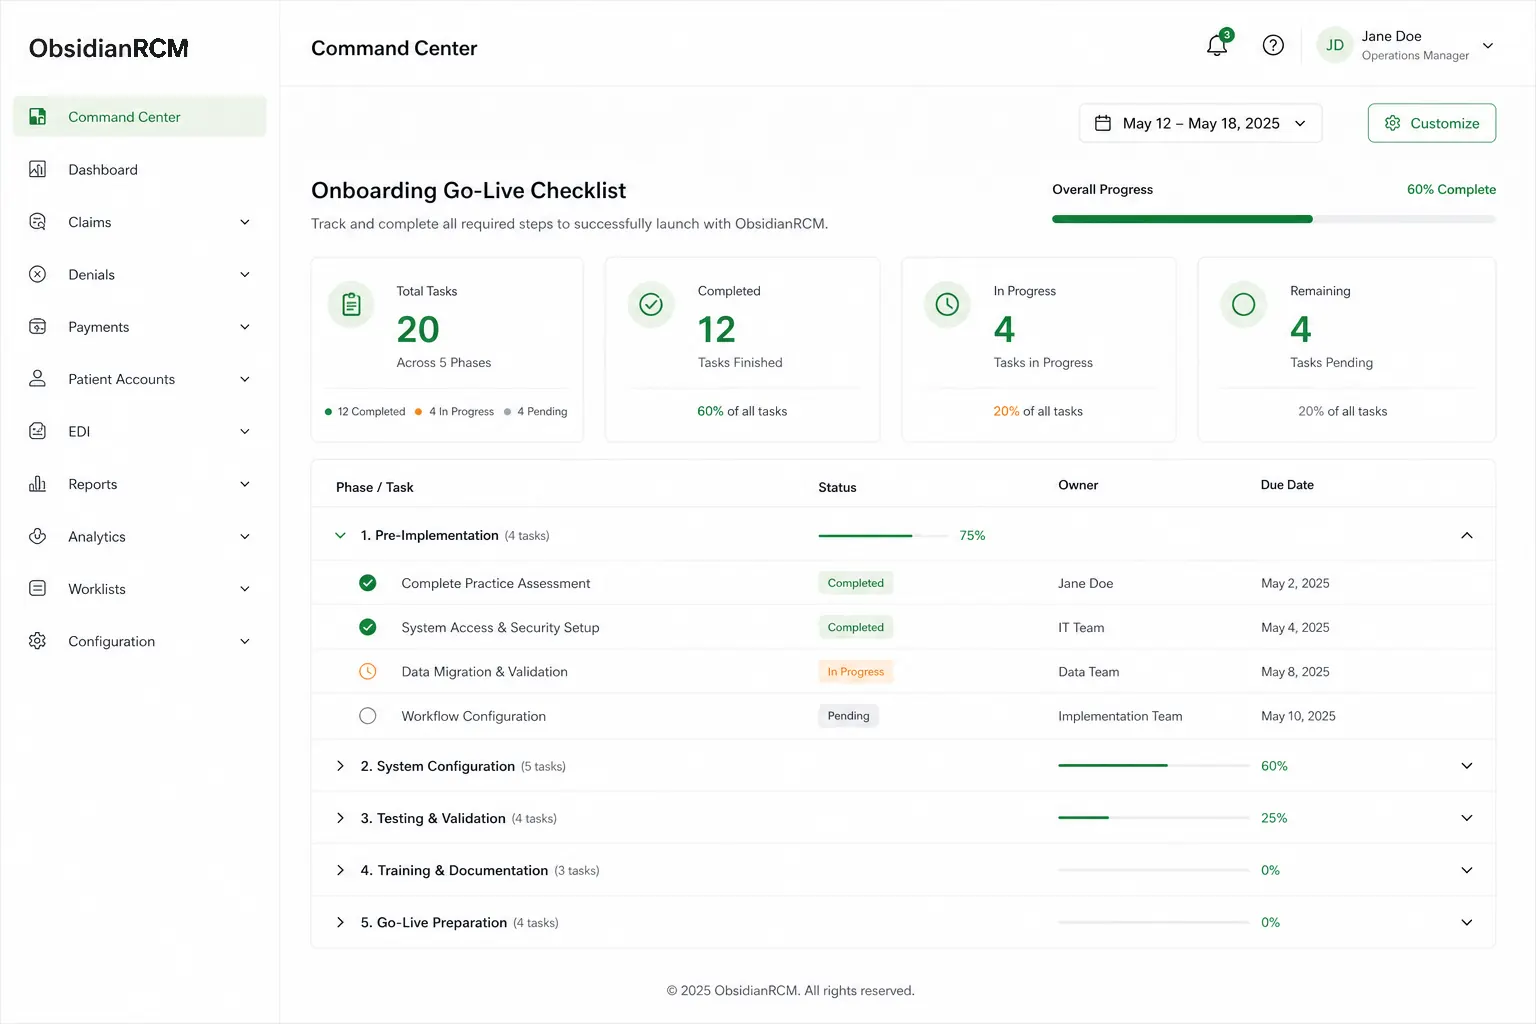Click the System Configuration 60% progress bar
The width and height of the screenshot is (1536, 1024).
1153,766
